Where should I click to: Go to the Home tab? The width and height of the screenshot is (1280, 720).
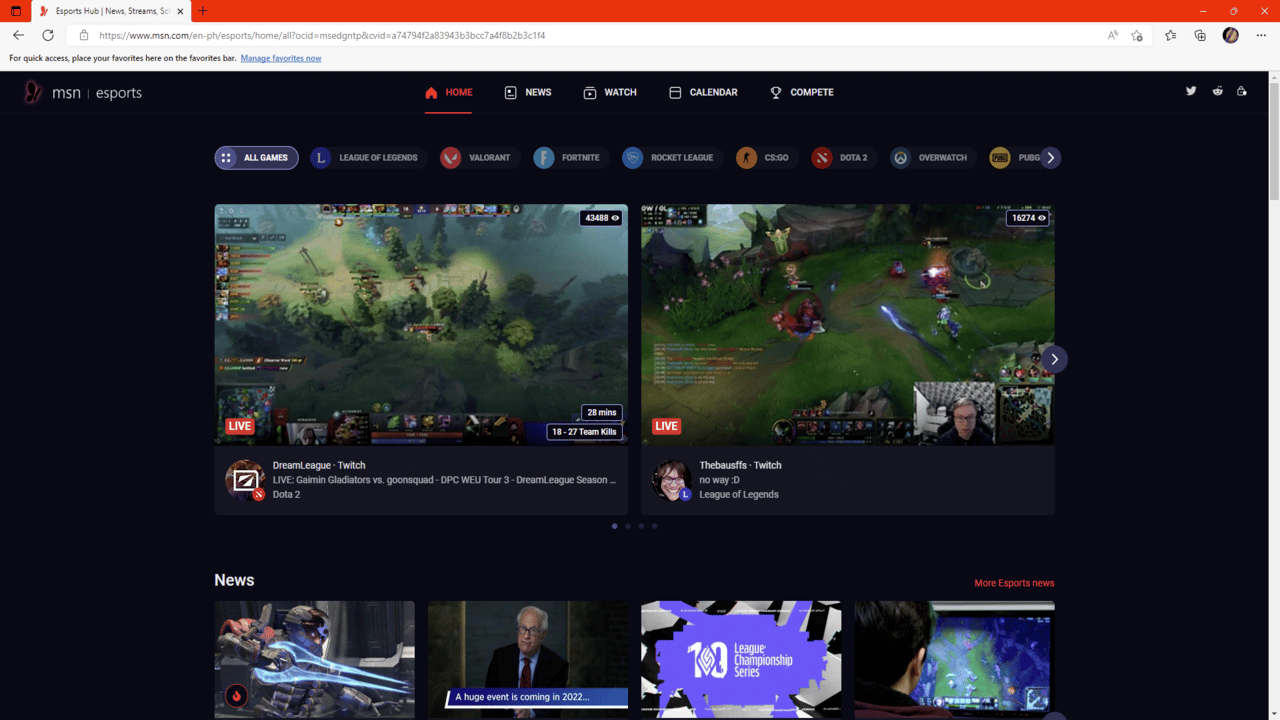click(448, 92)
